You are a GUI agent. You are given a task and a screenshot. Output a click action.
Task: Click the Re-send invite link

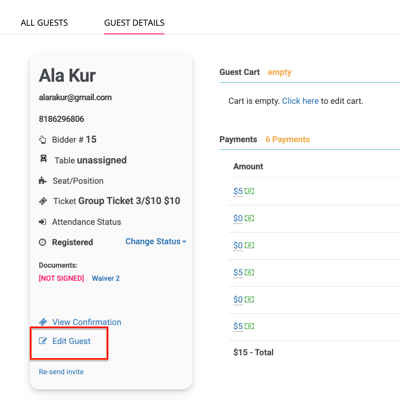tap(61, 372)
